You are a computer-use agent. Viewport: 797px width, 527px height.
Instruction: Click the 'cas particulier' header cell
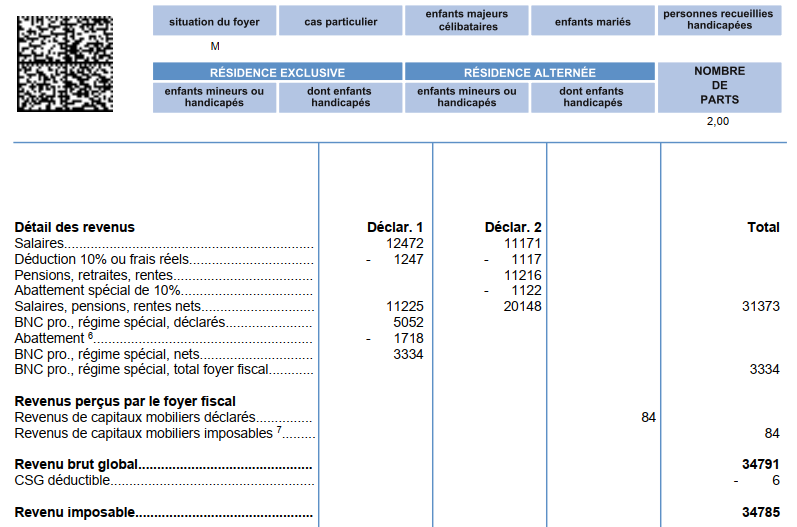coord(341,21)
